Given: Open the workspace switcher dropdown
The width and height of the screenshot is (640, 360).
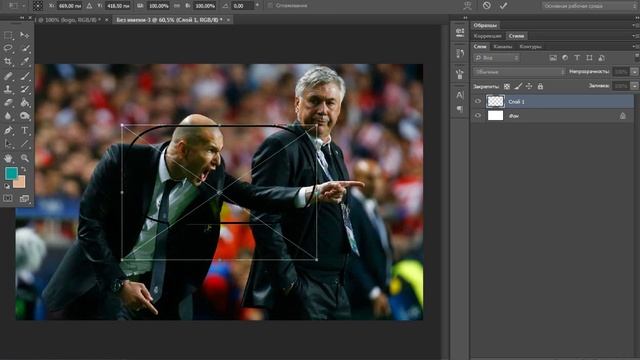Looking at the screenshot, I should tap(590, 6).
